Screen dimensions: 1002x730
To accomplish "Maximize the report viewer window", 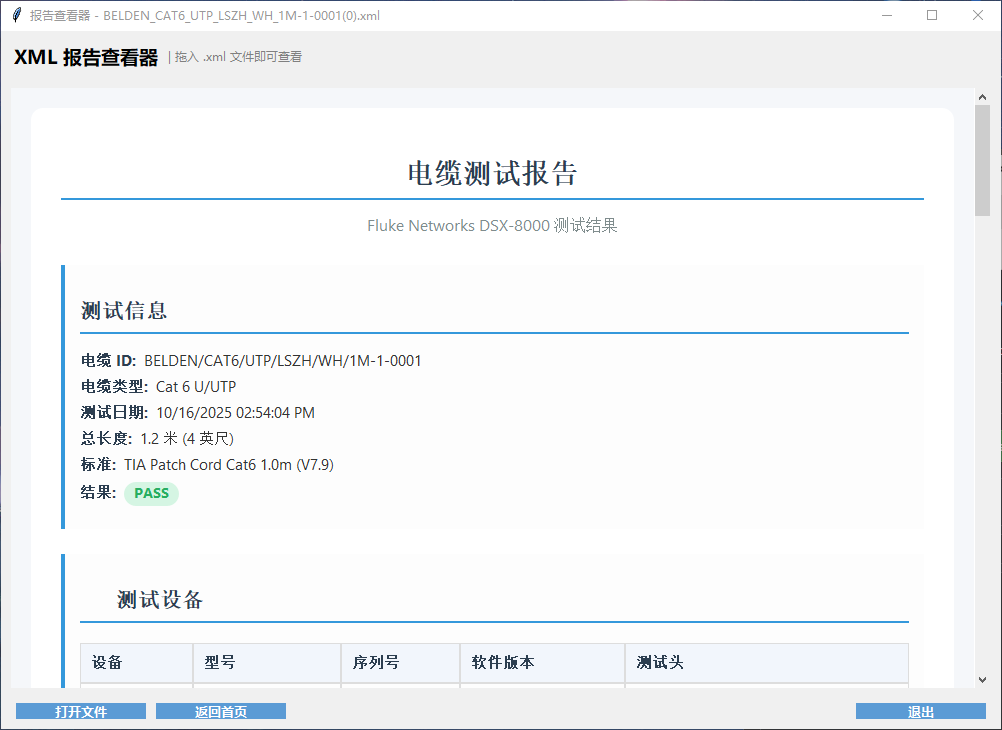I will pyautogui.click(x=932, y=15).
